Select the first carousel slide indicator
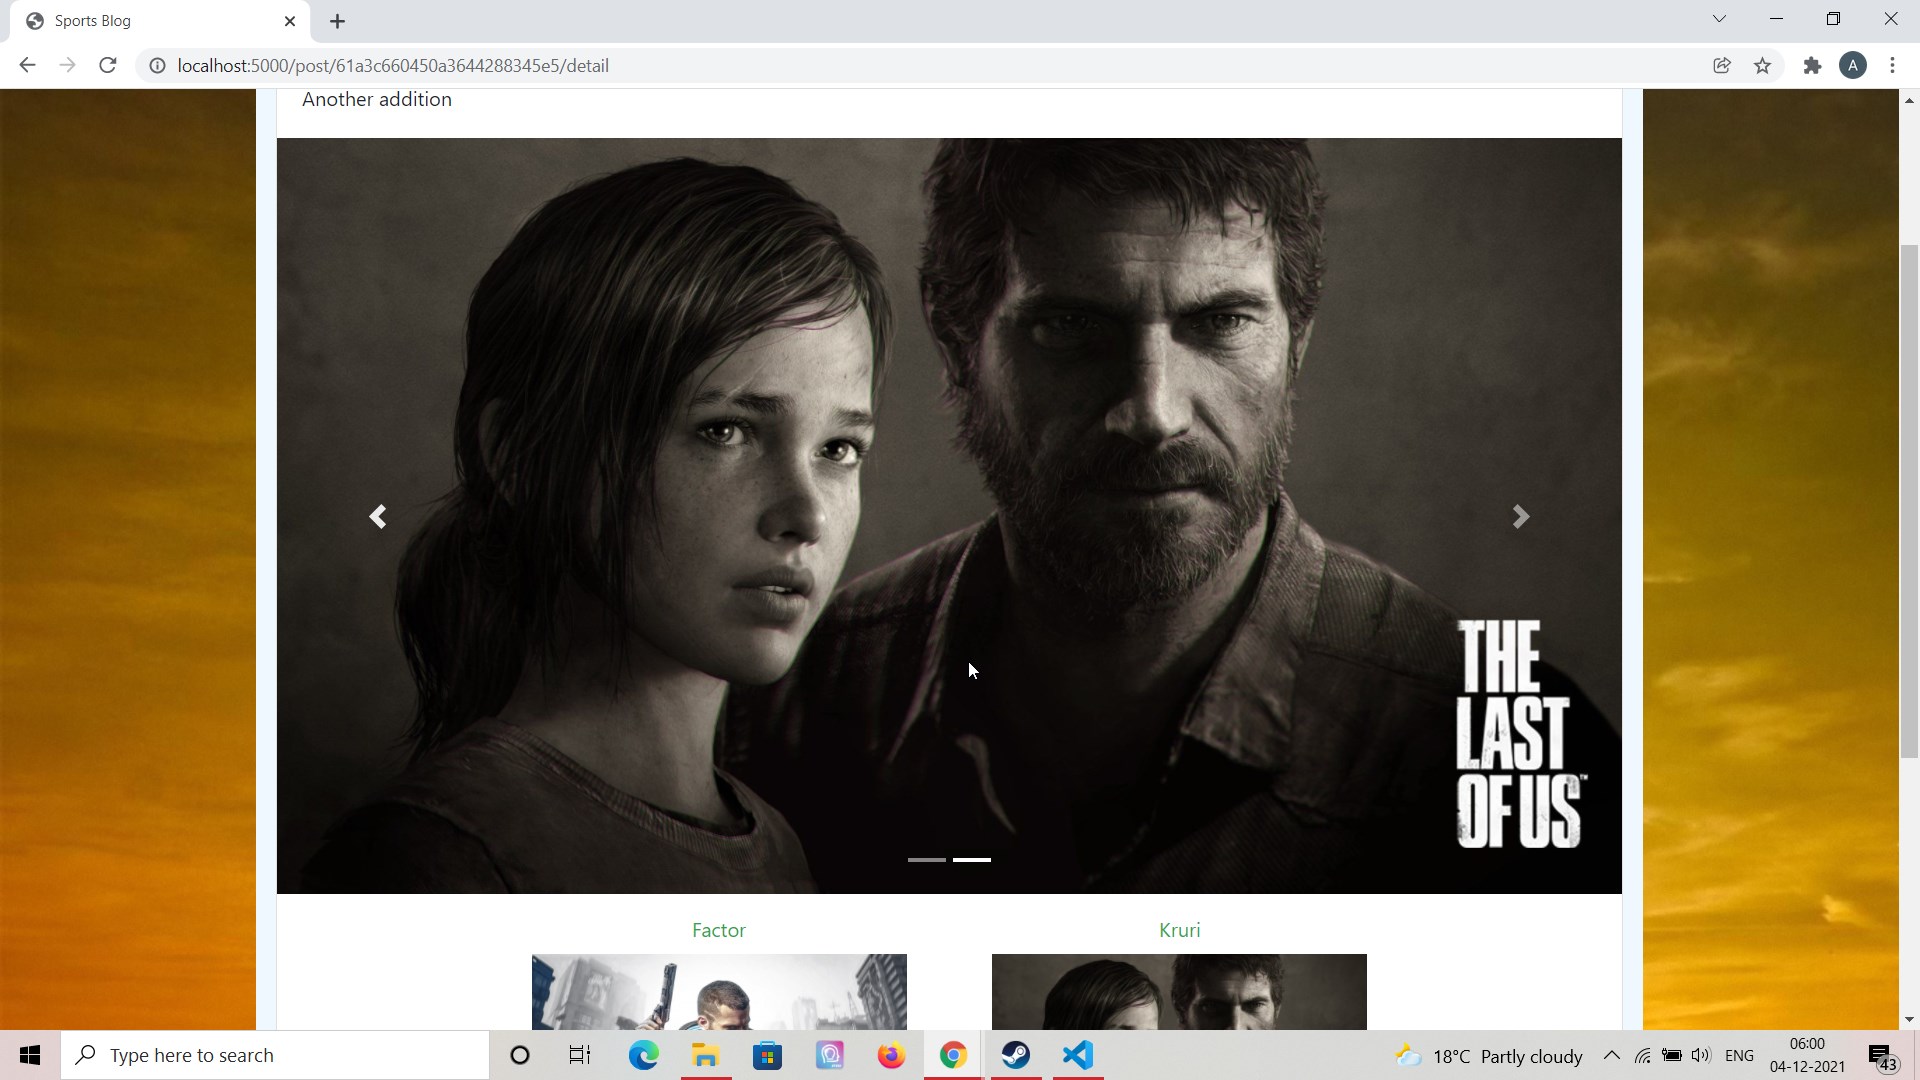 [926, 860]
